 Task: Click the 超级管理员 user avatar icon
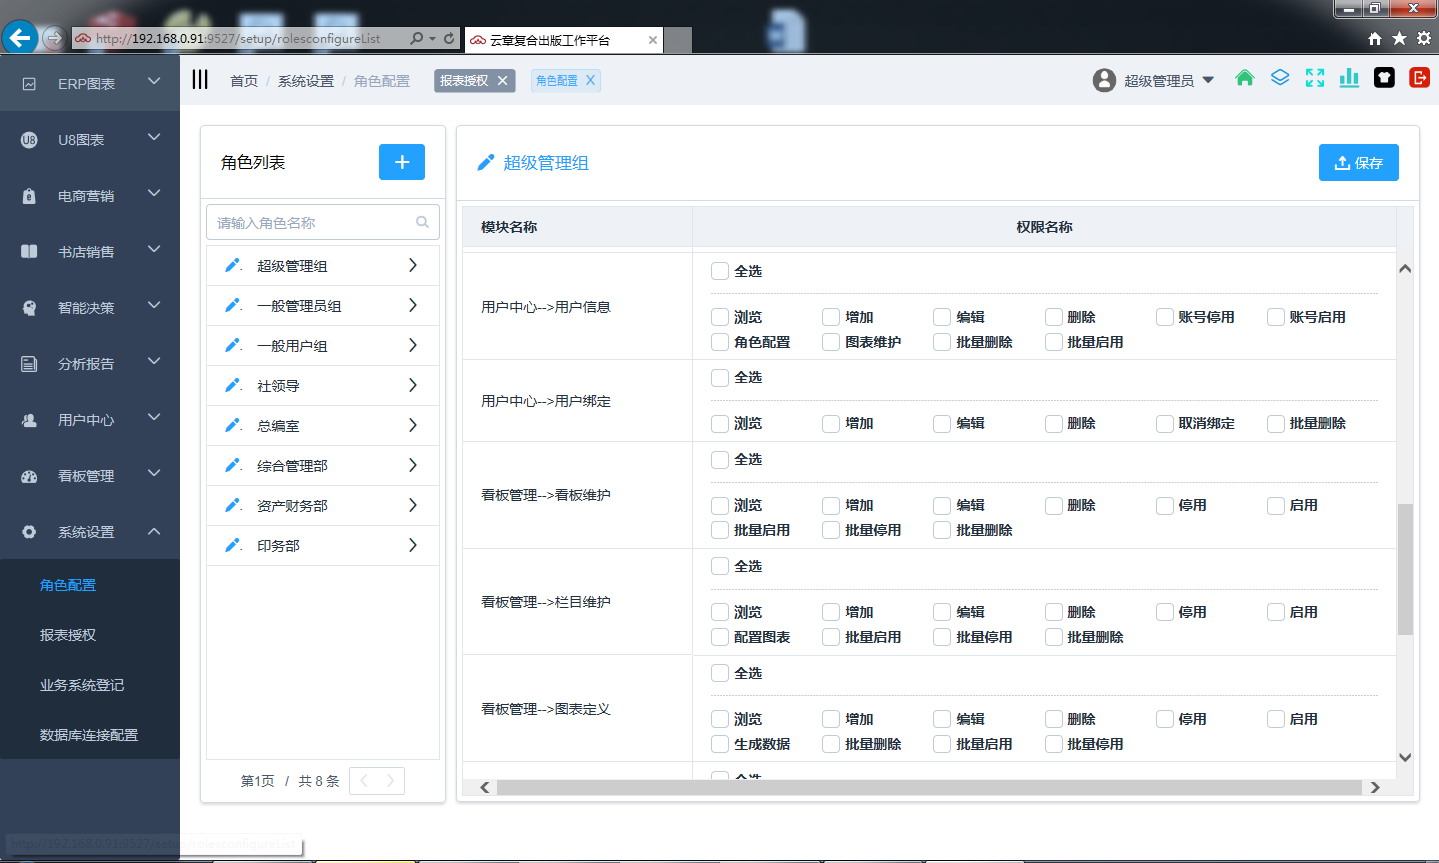tap(1104, 80)
